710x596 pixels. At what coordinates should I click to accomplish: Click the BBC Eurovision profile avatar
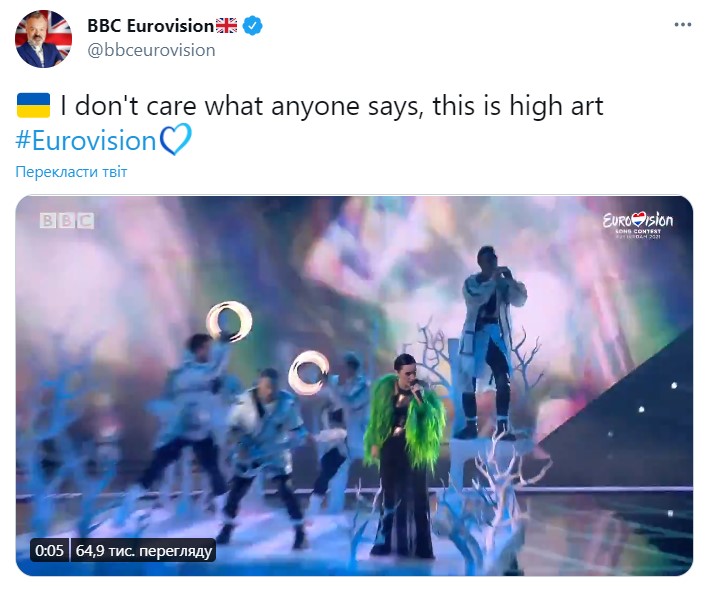click(x=43, y=39)
